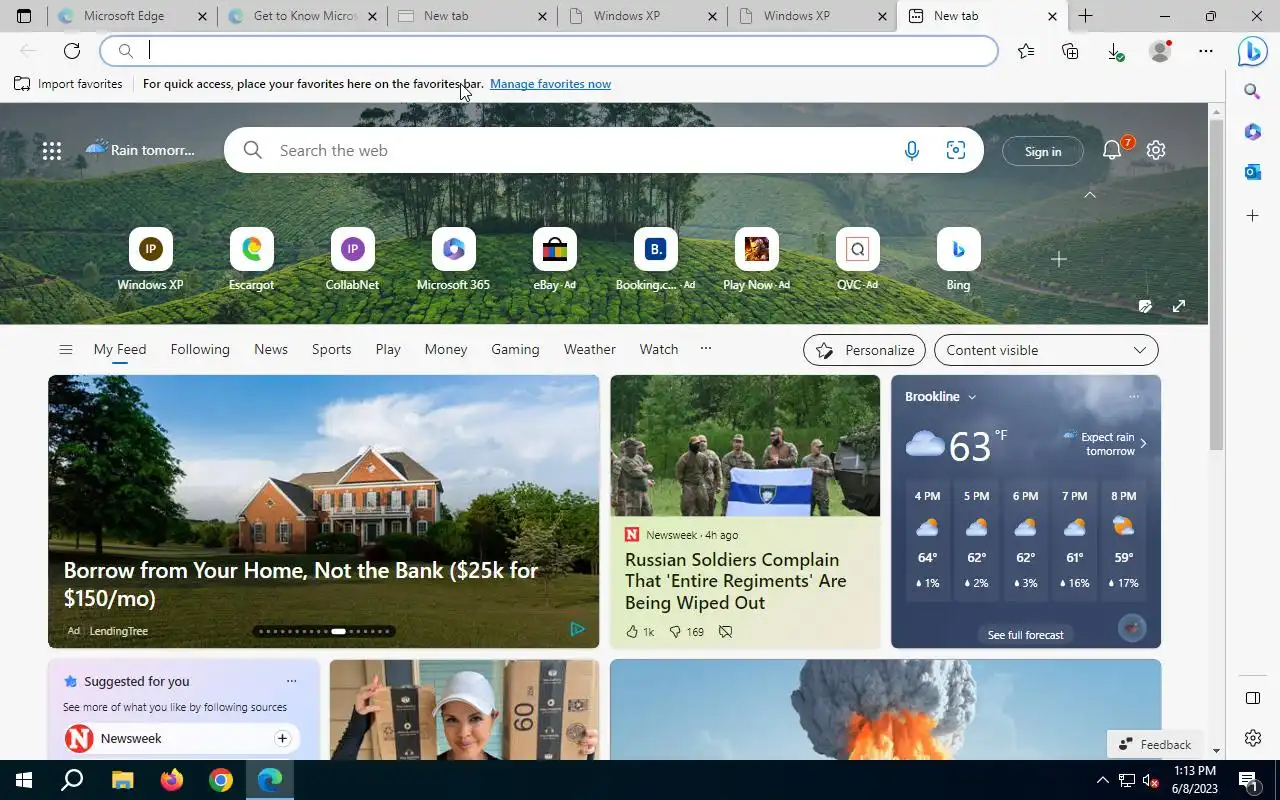
Task: Click See full forecast
Action: tap(1025, 635)
